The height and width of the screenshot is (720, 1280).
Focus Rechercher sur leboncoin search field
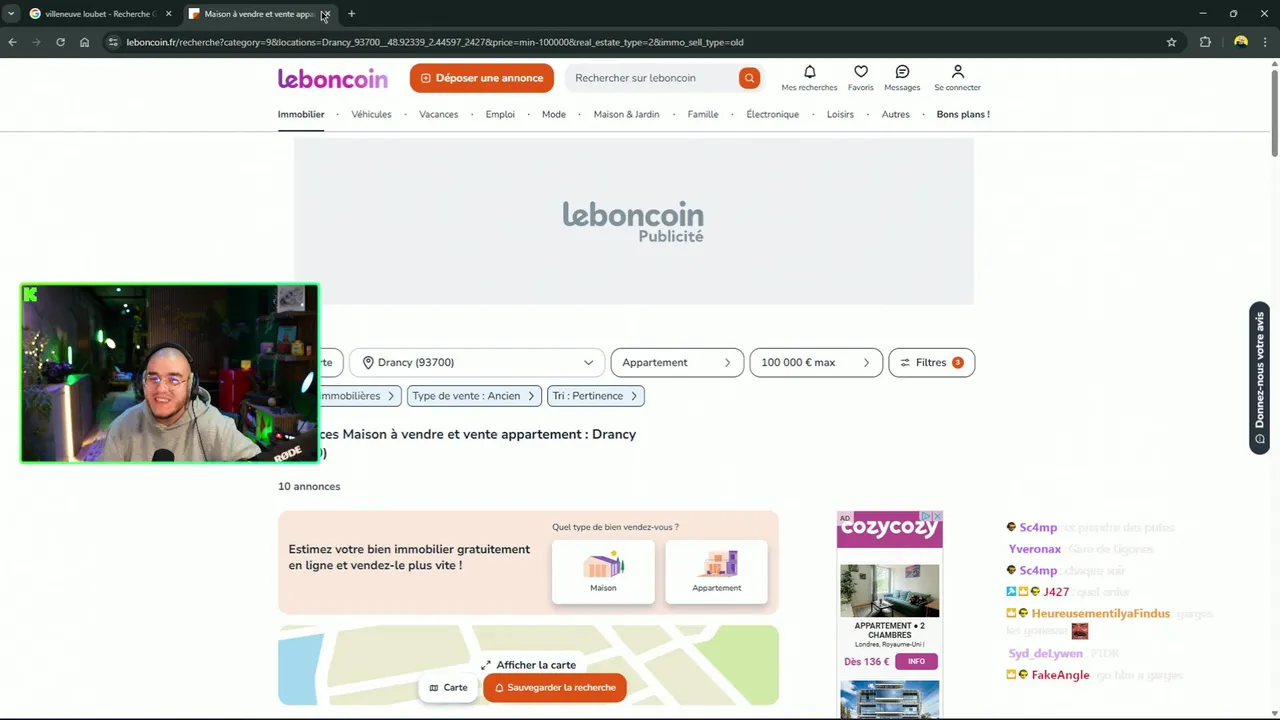pyautogui.click(x=650, y=78)
